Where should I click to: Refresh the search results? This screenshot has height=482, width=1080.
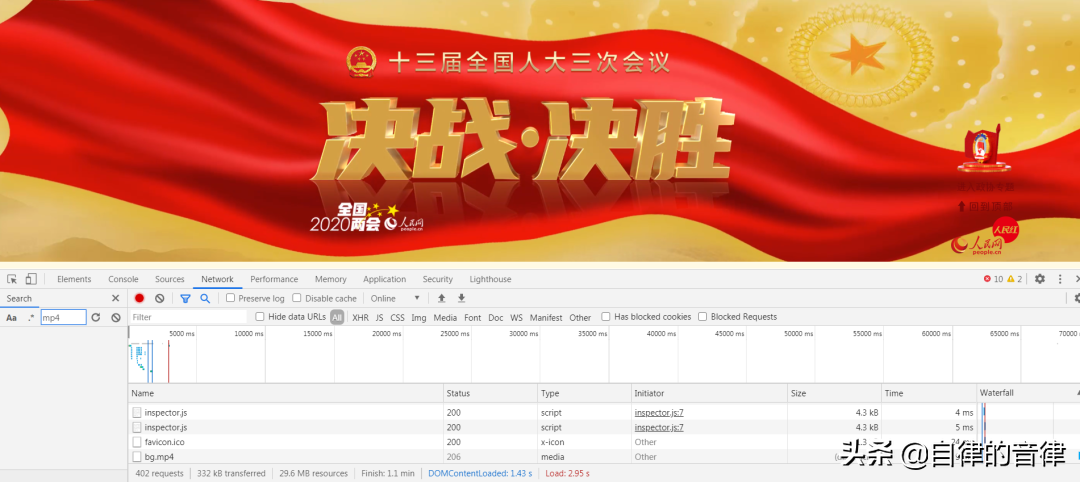(96, 317)
